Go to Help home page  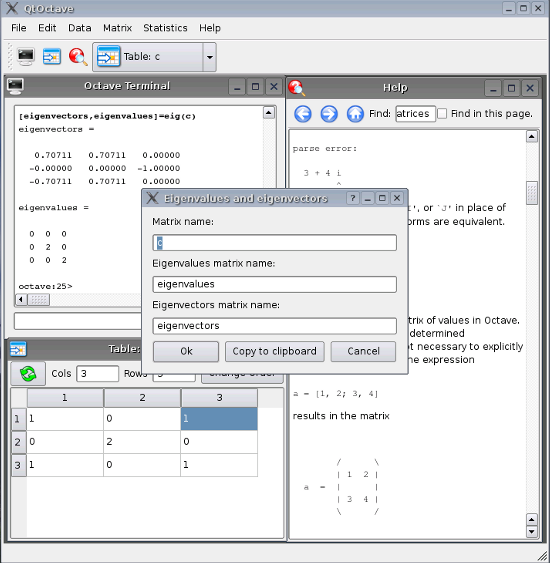click(355, 114)
